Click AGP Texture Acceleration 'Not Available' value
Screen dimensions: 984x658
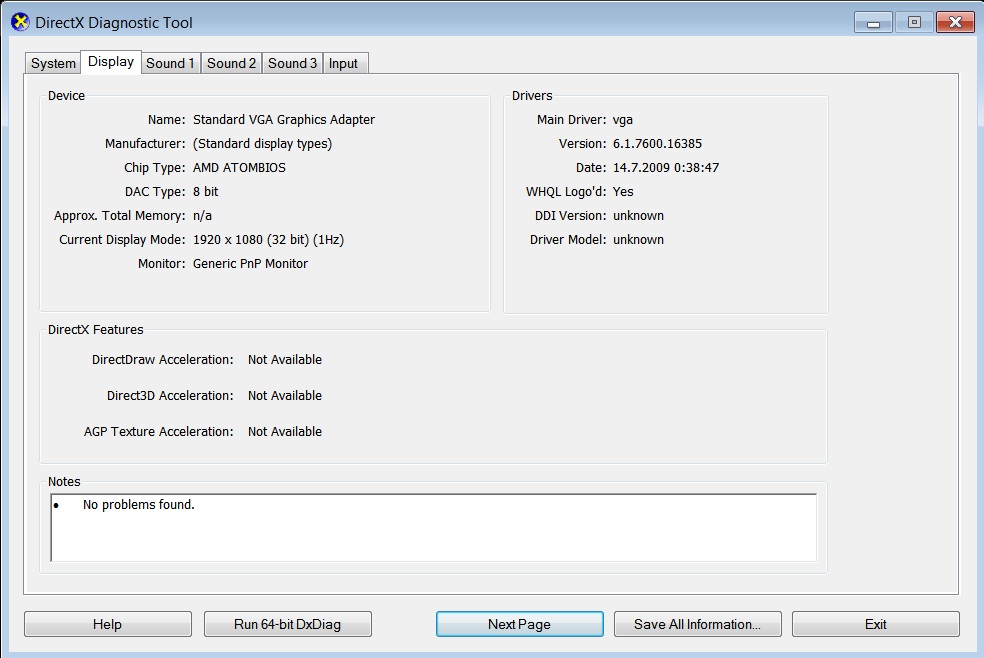click(285, 432)
